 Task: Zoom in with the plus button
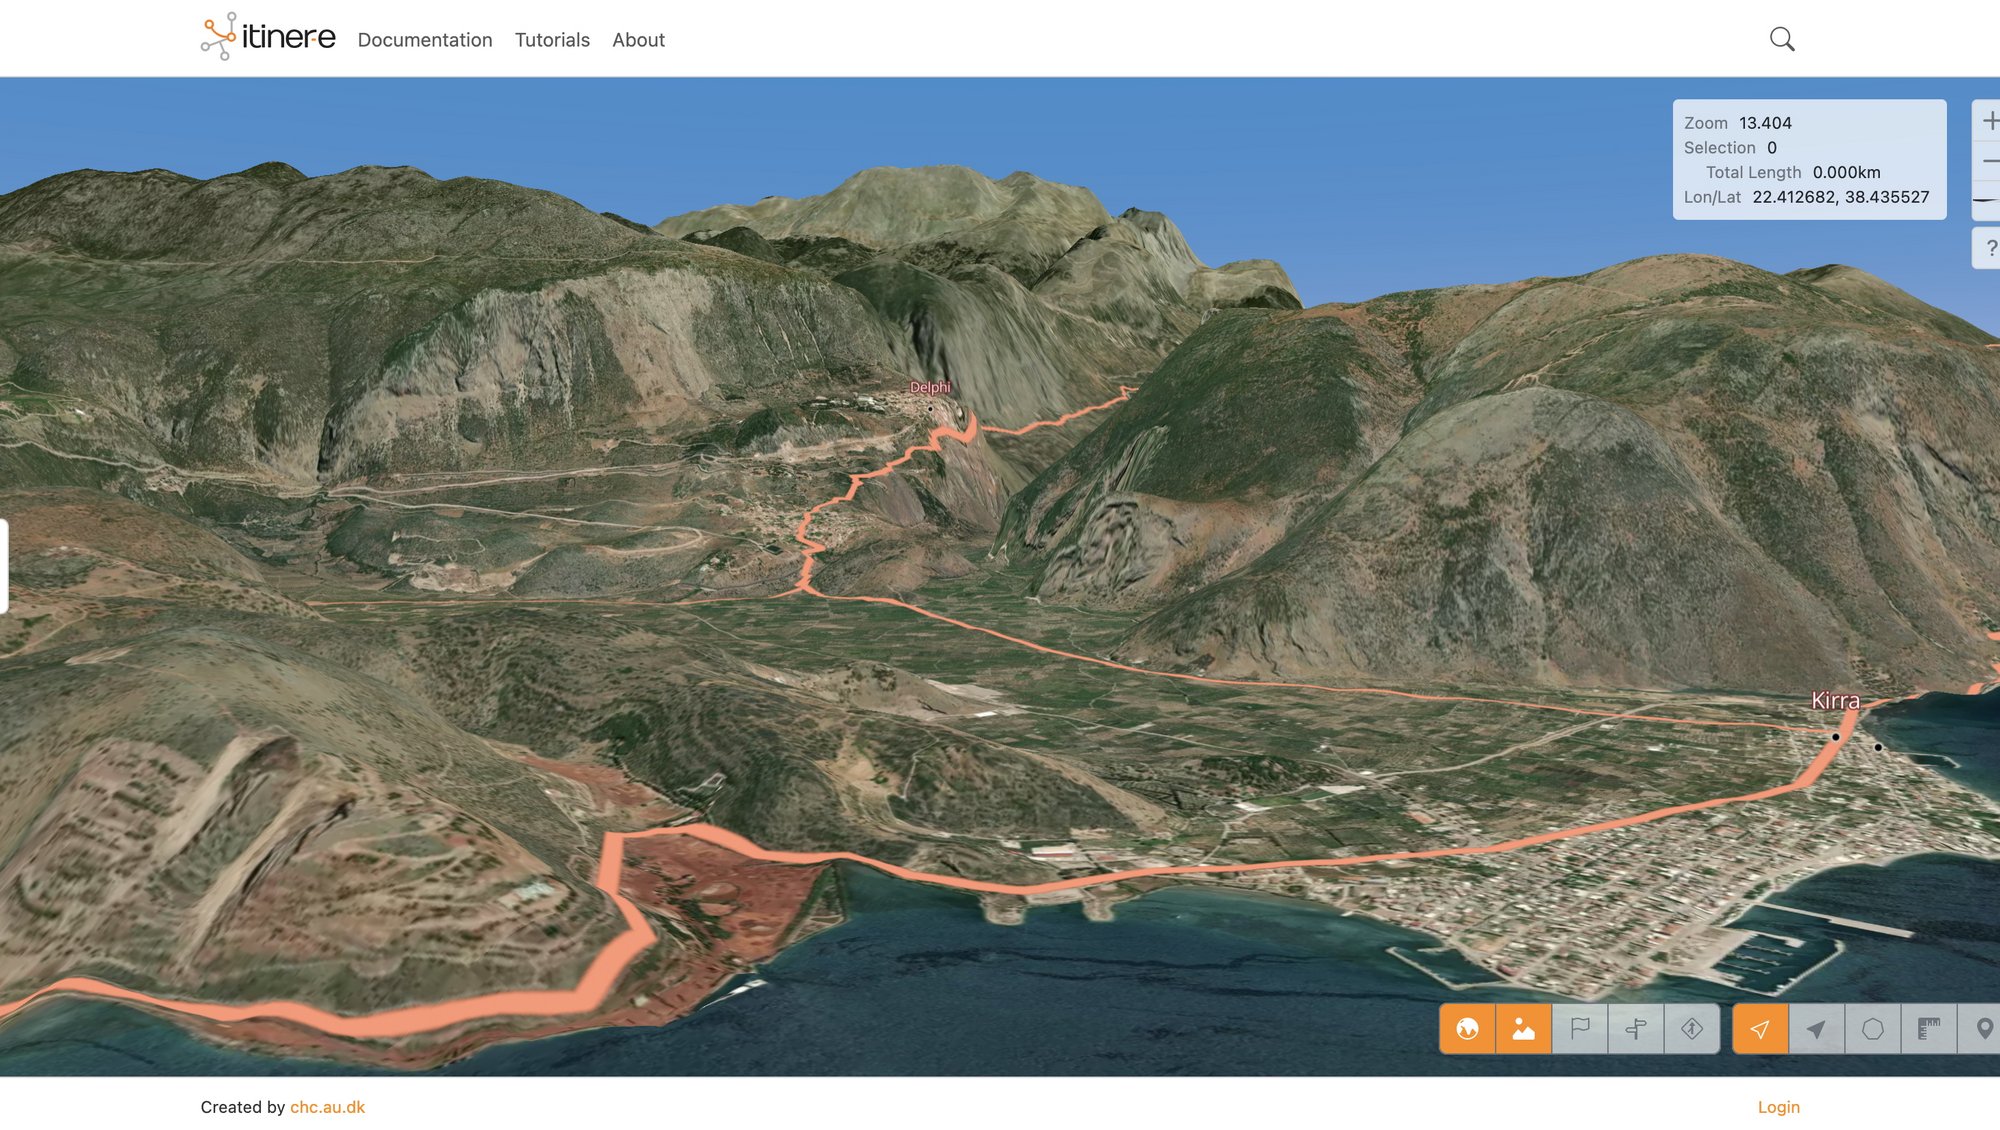(x=1988, y=121)
